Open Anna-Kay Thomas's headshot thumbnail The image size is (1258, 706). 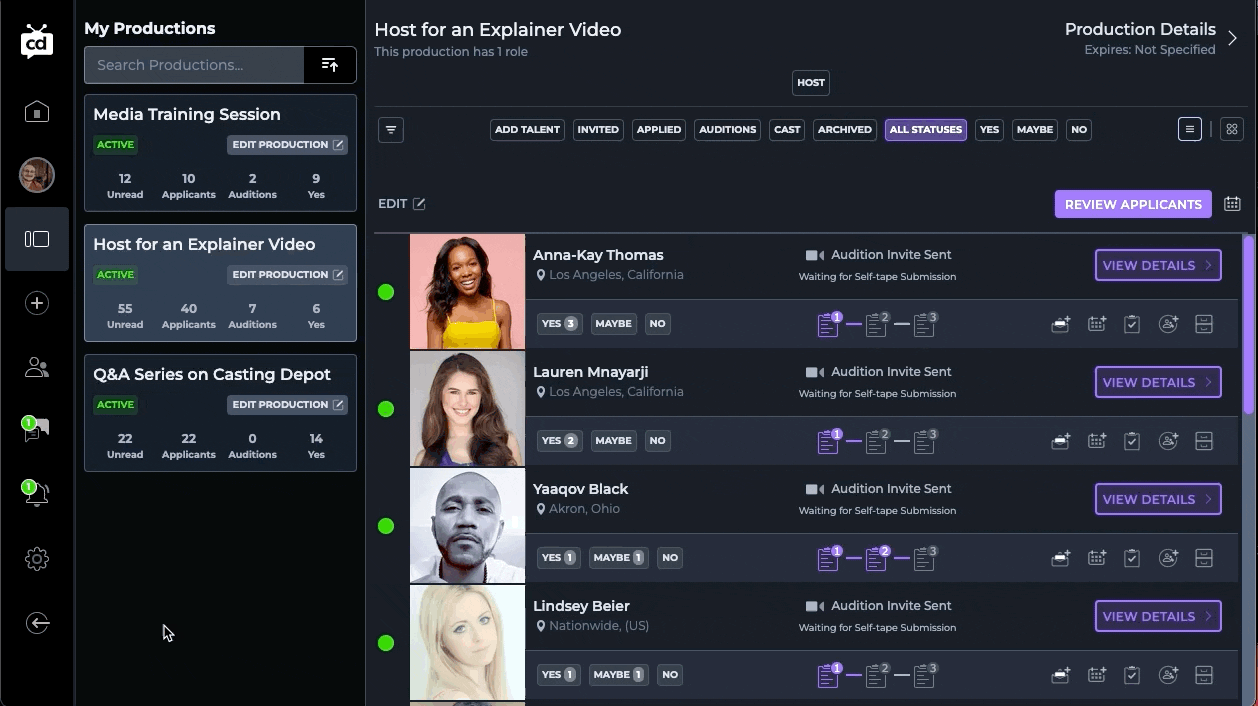[x=467, y=292]
